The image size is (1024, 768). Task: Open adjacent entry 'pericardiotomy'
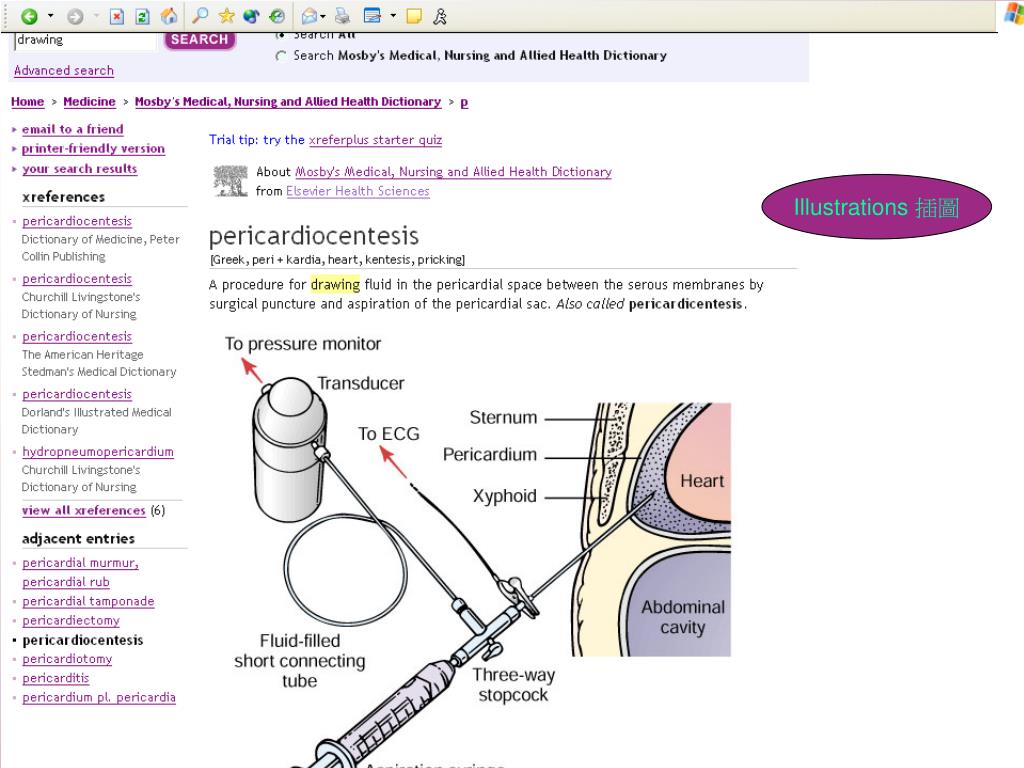click(x=67, y=659)
